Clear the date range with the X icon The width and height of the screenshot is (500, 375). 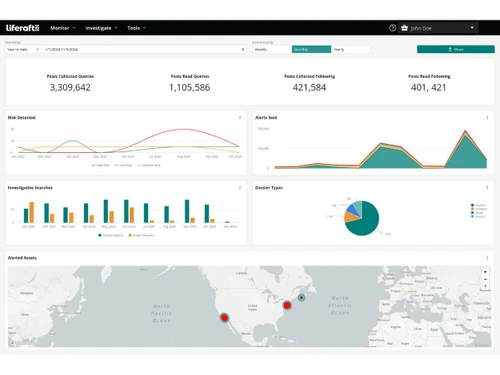243,49
